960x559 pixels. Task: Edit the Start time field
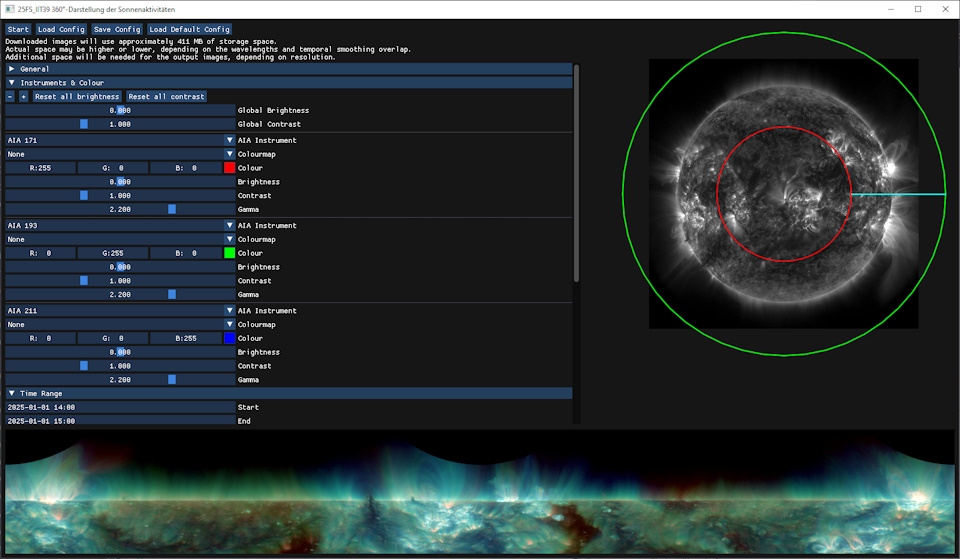point(121,407)
